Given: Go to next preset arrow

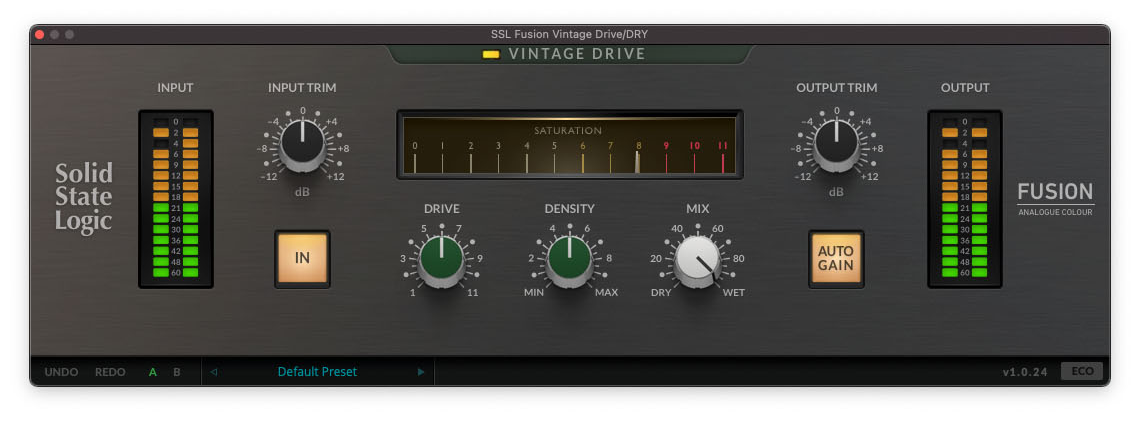Looking at the screenshot, I should pos(421,372).
